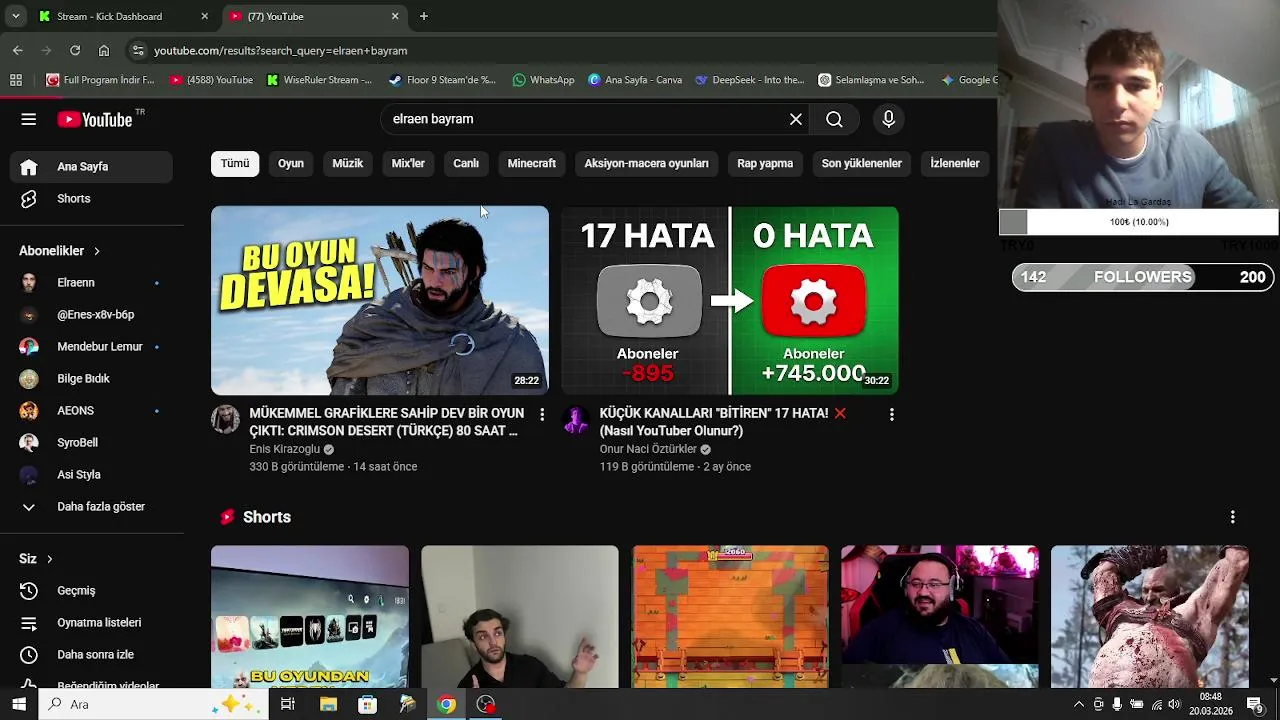This screenshot has width=1280, height=720.
Task: Show hidden system tray icons
Action: 1078,705
